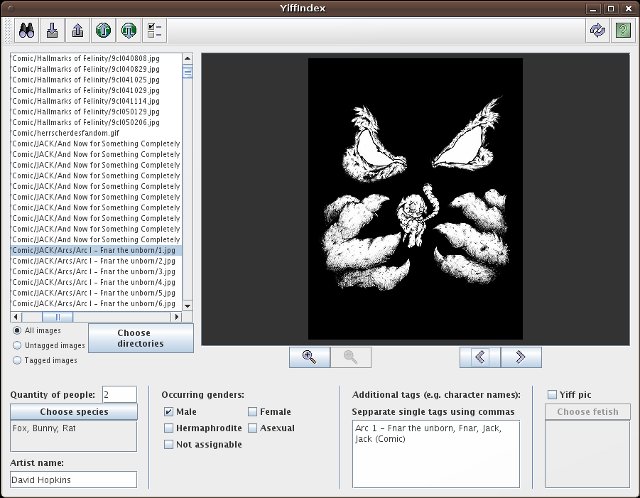Image resolution: width=640 pixels, height=498 pixels.
Task: Click the import tray toolbar icon
Action: coord(52,31)
